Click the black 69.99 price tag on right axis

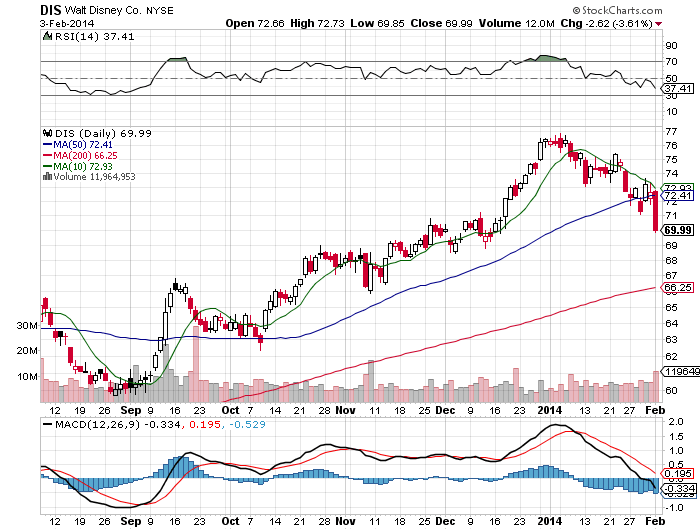678,230
